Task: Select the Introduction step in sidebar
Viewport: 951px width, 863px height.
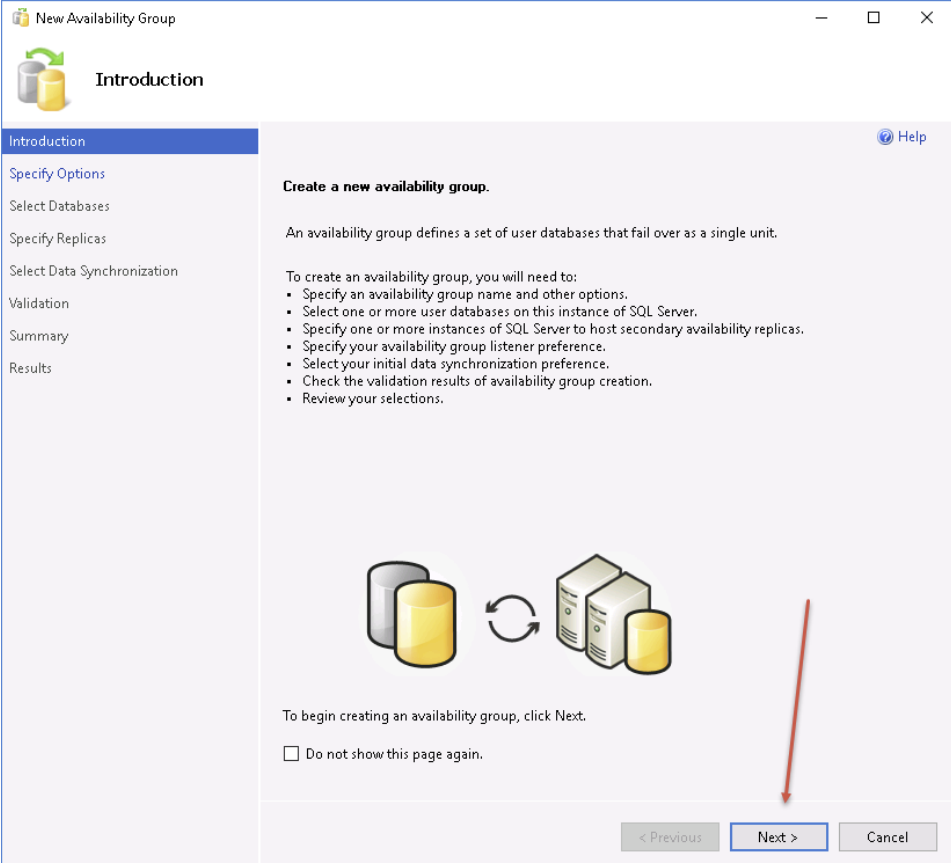Action: [130, 141]
